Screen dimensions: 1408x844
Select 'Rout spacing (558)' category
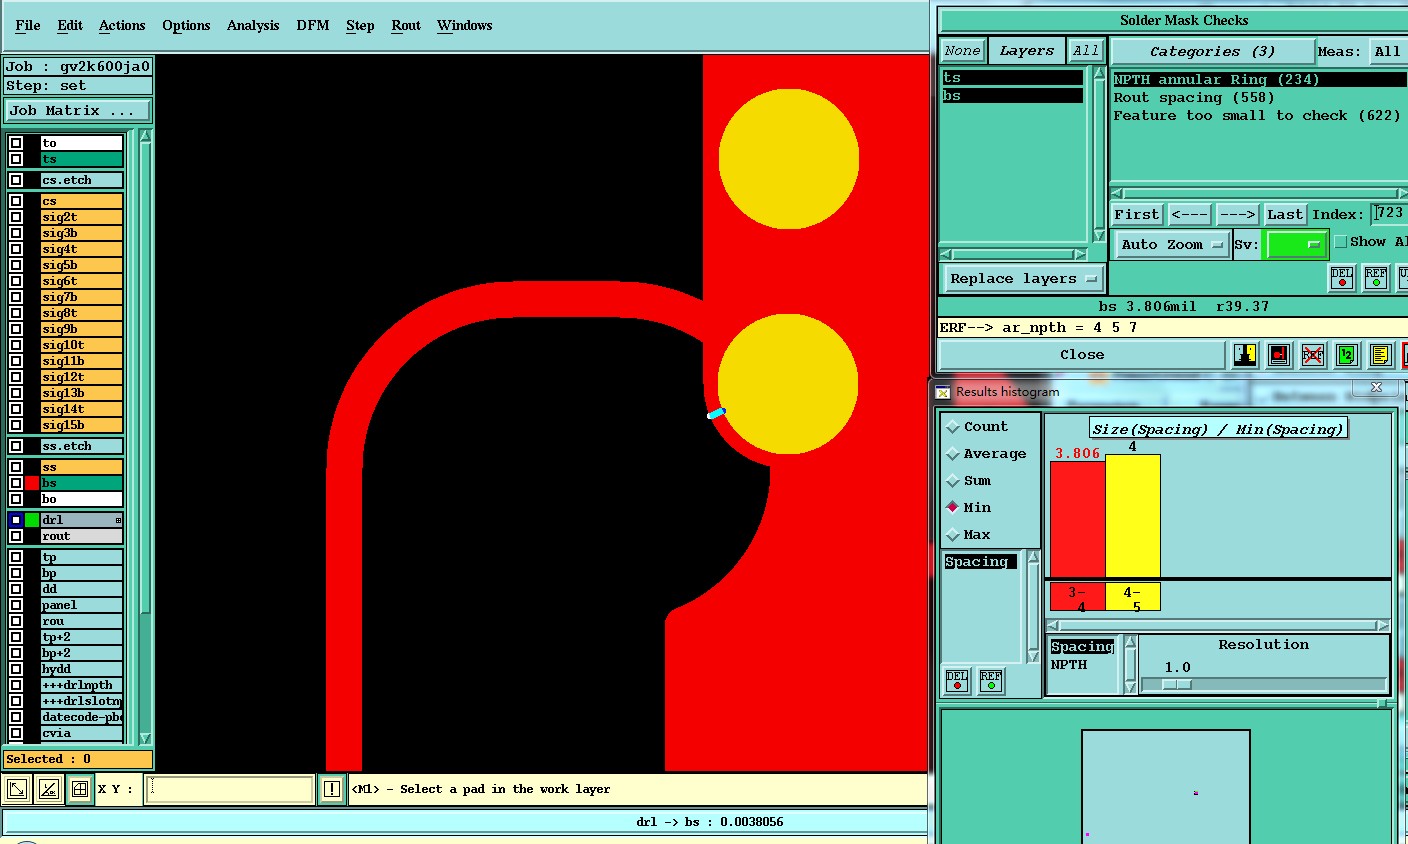pyautogui.click(x=1194, y=98)
